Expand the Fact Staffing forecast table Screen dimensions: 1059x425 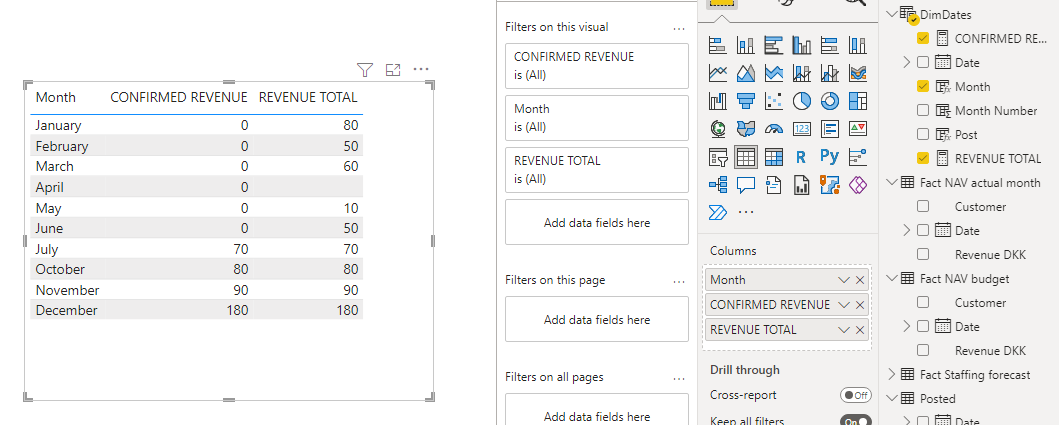pos(892,374)
